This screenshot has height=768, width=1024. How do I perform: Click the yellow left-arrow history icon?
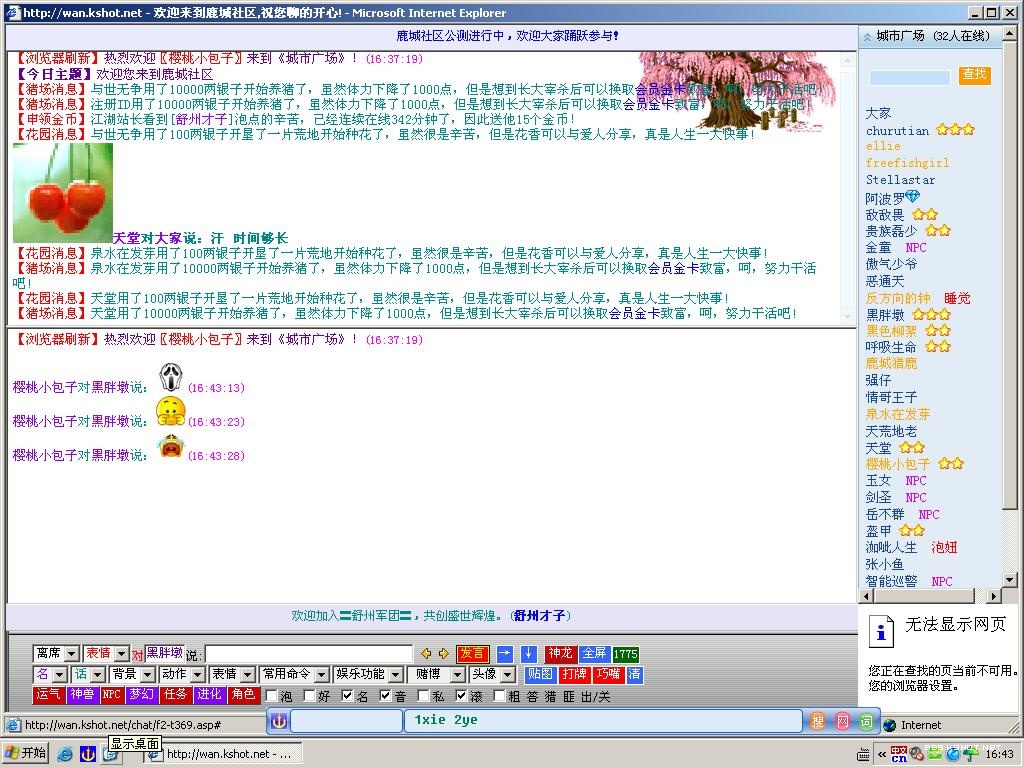(426, 654)
